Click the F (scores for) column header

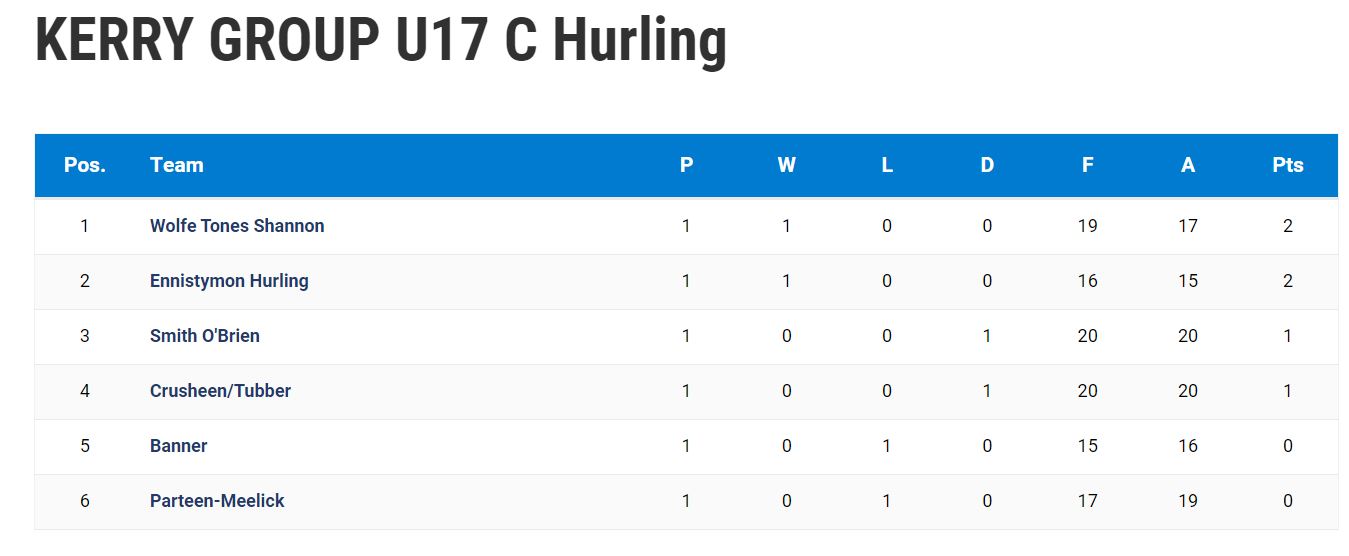click(1088, 166)
